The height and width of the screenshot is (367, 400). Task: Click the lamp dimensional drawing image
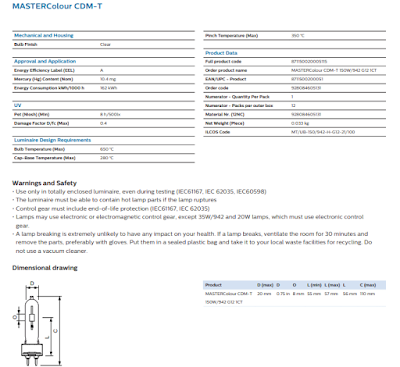pos(38,323)
